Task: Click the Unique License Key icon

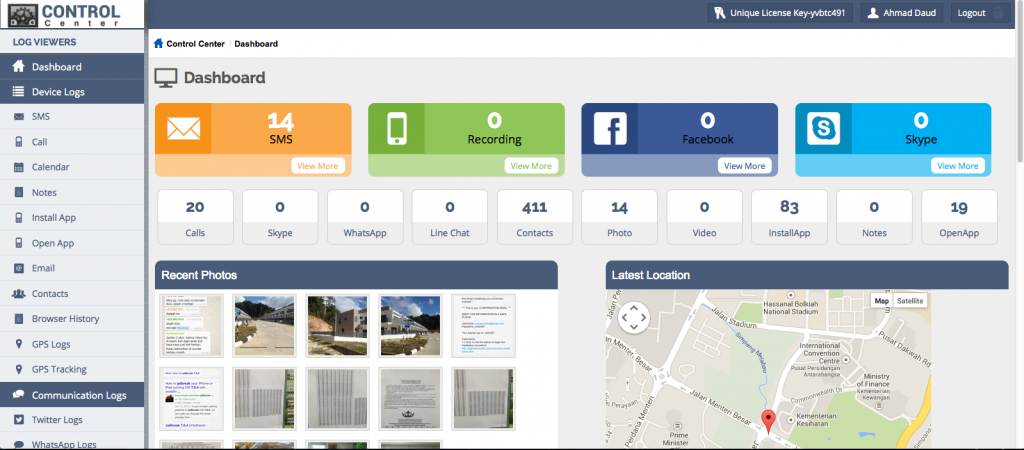Action: coord(719,13)
